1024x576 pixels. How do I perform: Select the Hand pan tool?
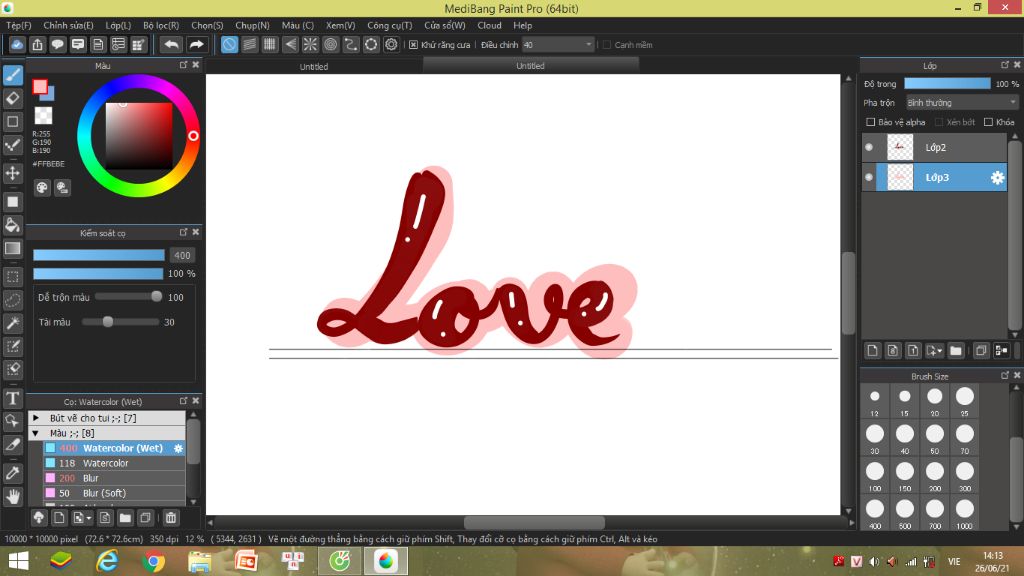(x=12, y=496)
